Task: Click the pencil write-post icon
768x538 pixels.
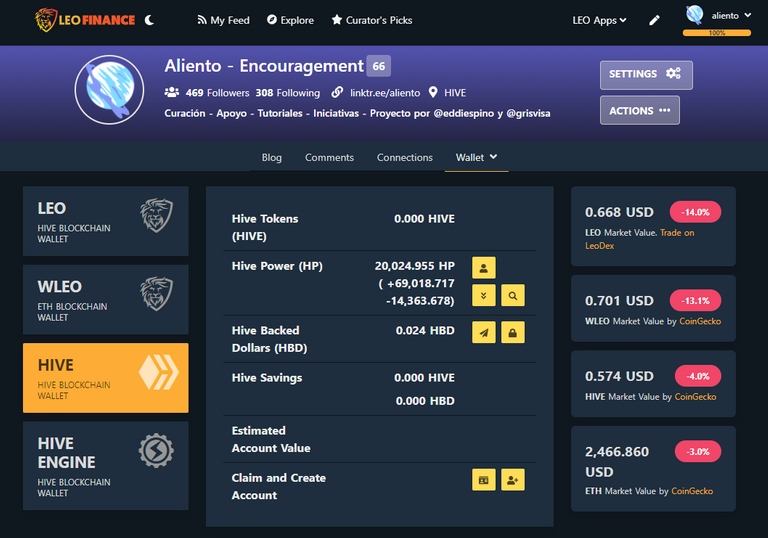Action: (654, 20)
